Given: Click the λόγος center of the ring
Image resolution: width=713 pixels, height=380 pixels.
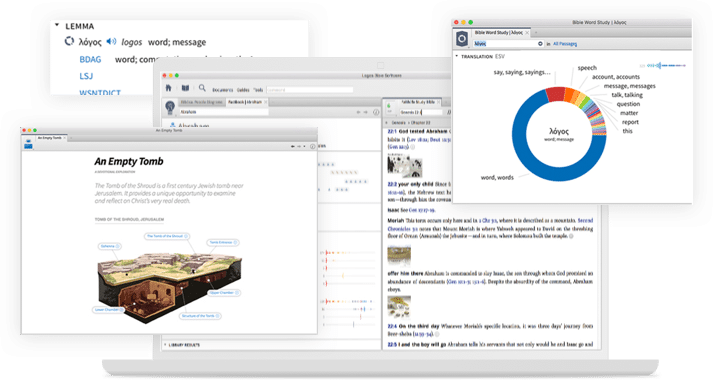Looking at the screenshot, I should [559, 134].
